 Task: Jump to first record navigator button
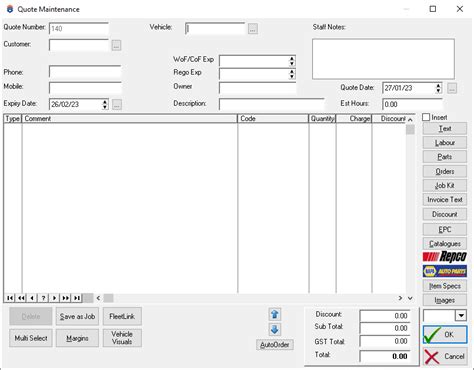10,298
